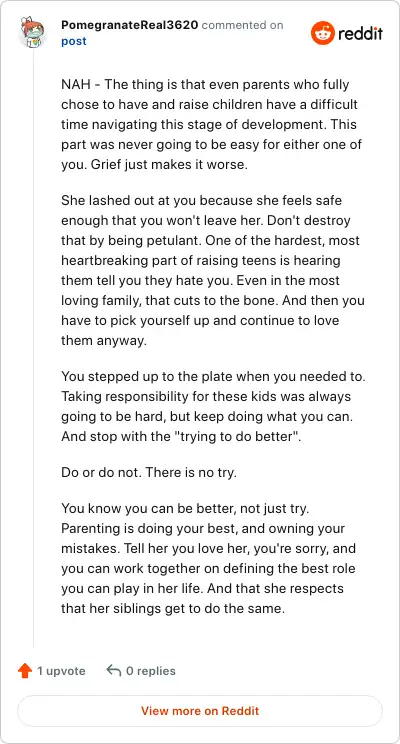Click the final line "that her siblings get to do the same."
Screen dimensions: 400x744
(x=173, y=608)
